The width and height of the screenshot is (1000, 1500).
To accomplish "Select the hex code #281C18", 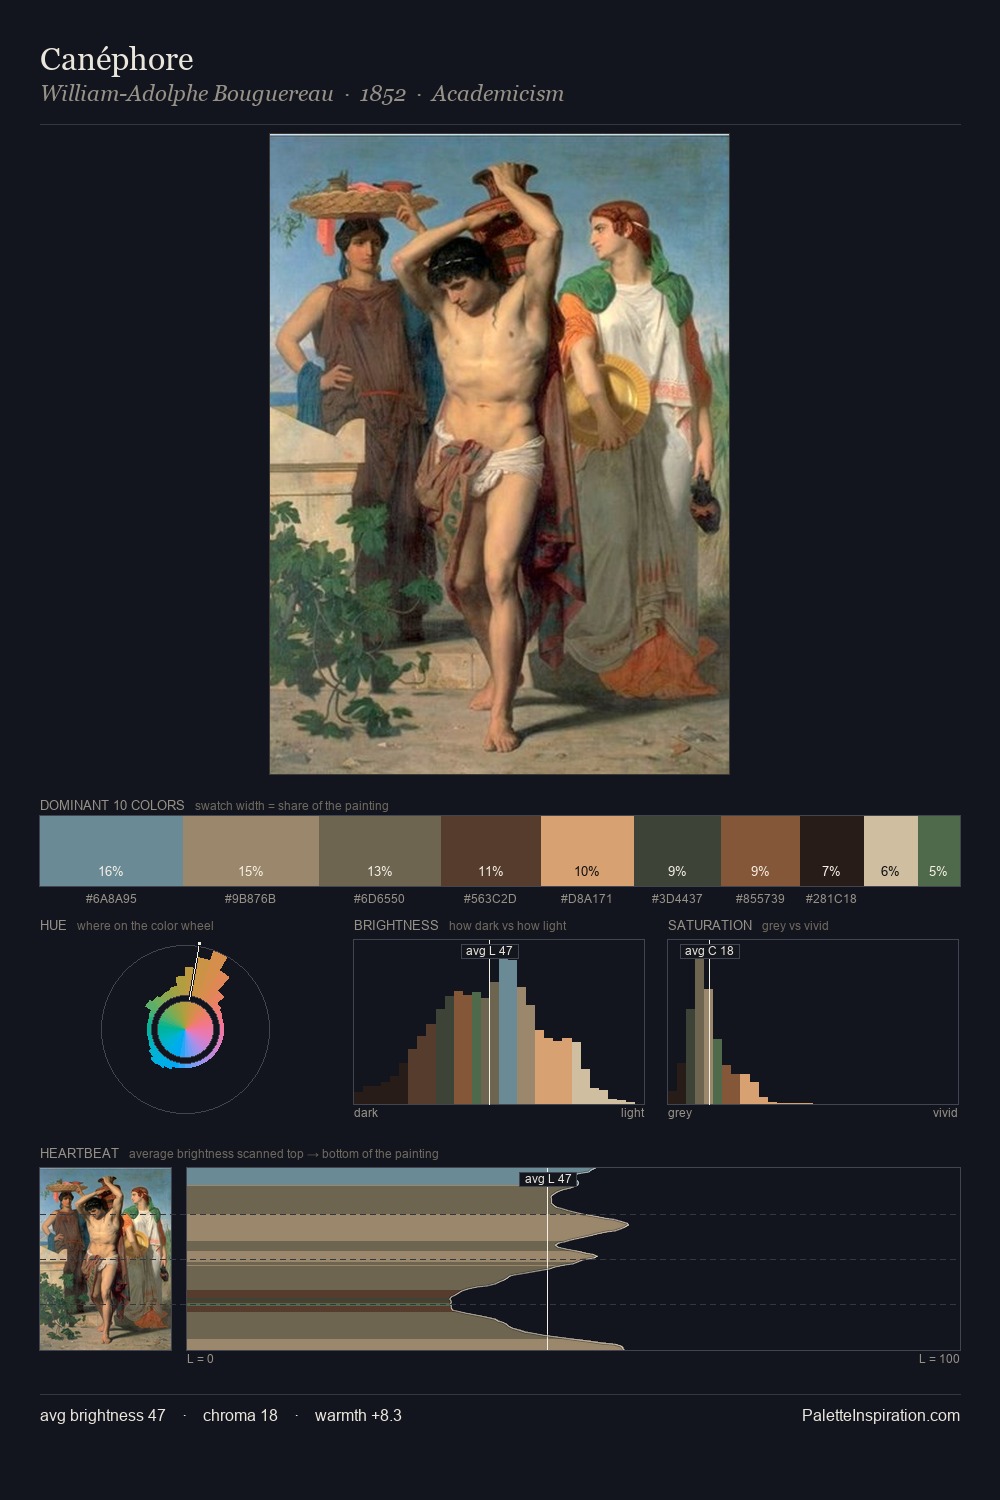I will click(x=831, y=899).
